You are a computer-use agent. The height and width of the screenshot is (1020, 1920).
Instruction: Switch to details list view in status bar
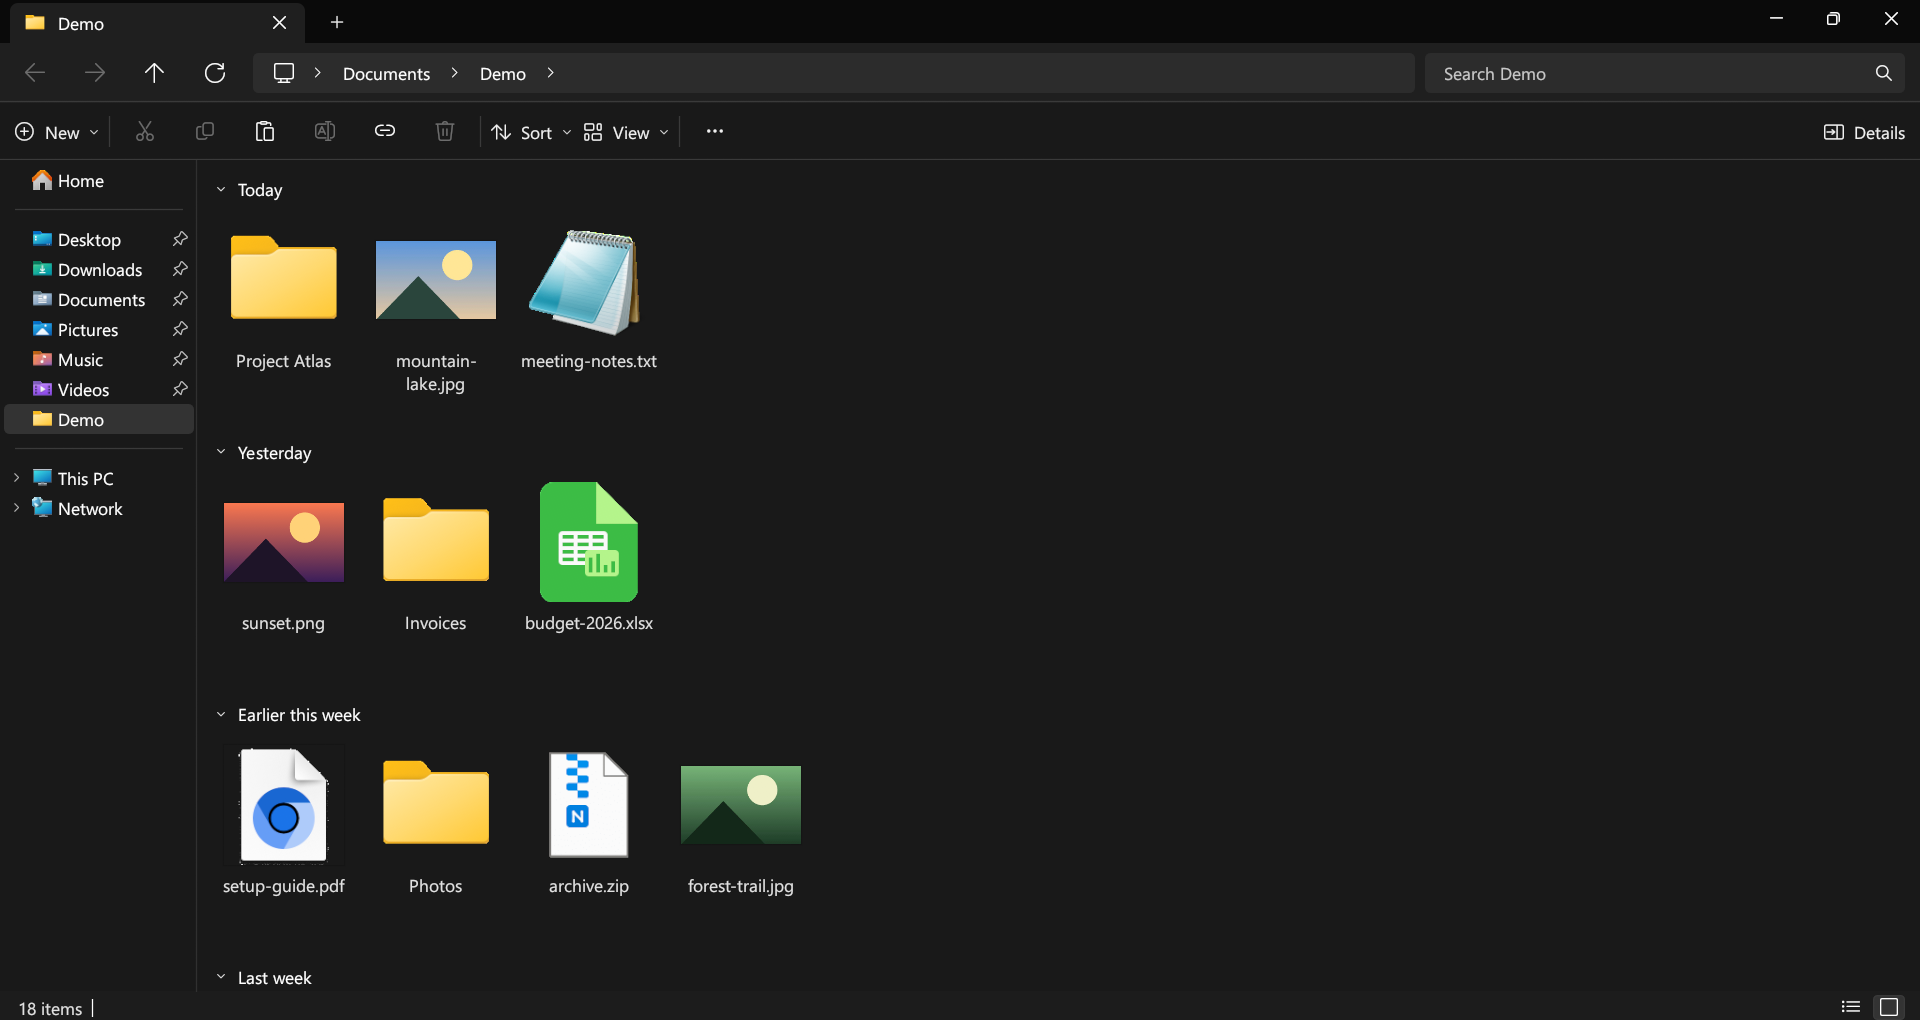tap(1851, 1007)
